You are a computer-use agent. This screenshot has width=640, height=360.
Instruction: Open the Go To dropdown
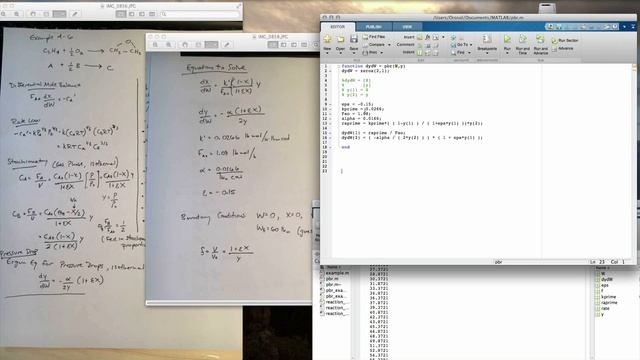(x=462, y=44)
